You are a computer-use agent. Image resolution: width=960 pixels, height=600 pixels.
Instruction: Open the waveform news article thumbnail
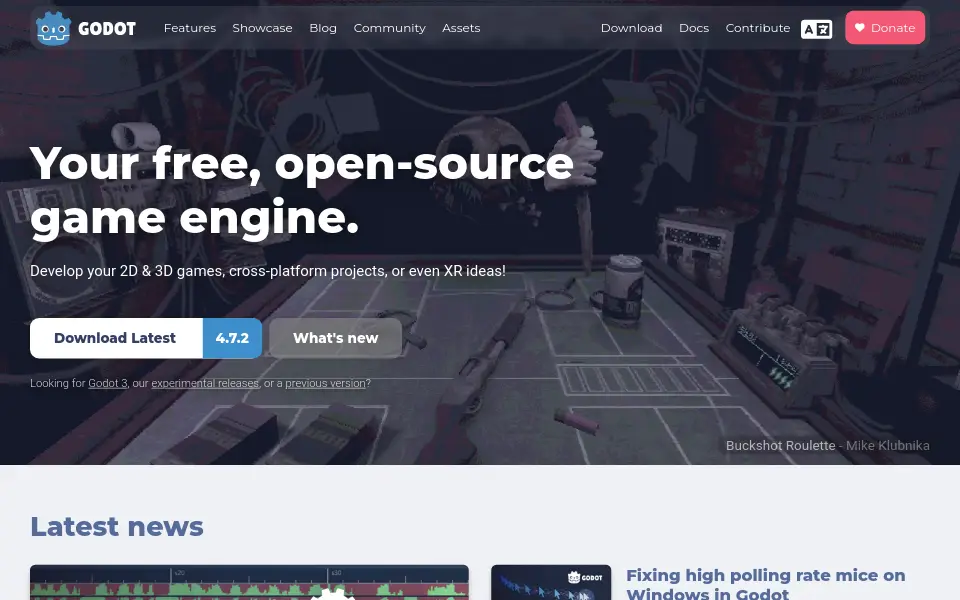tap(249, 582)
